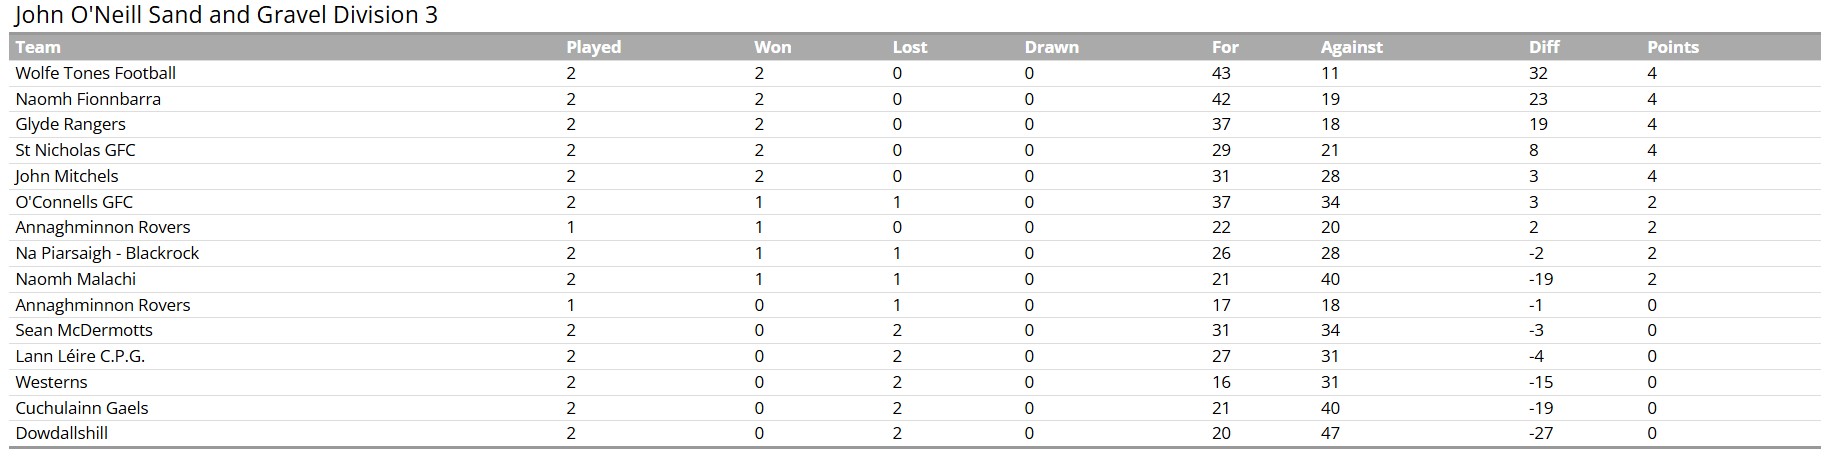The width and height of the screenshot is (1834, 466).
Task: Click the Played column header
Action: click(593, 47)
